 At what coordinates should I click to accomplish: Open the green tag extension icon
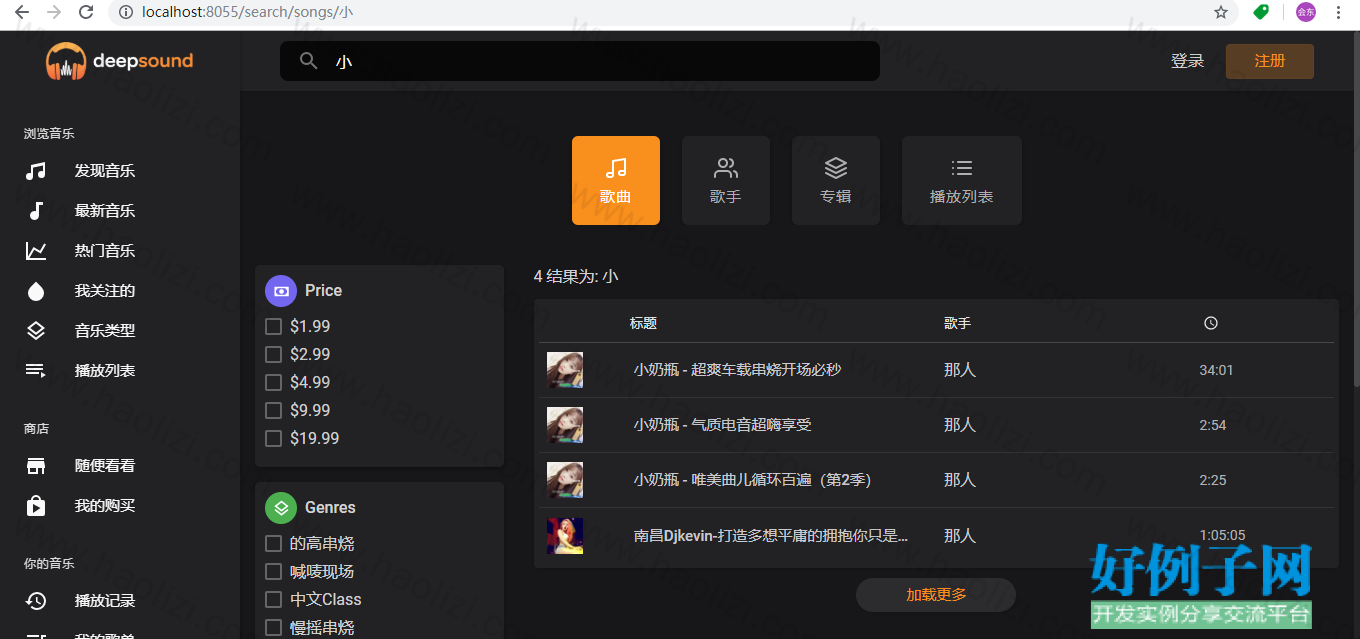click(x=1261, y=13)
